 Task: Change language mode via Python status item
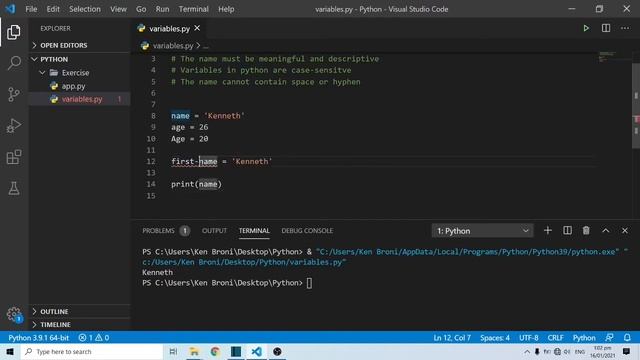coord(584,338)
